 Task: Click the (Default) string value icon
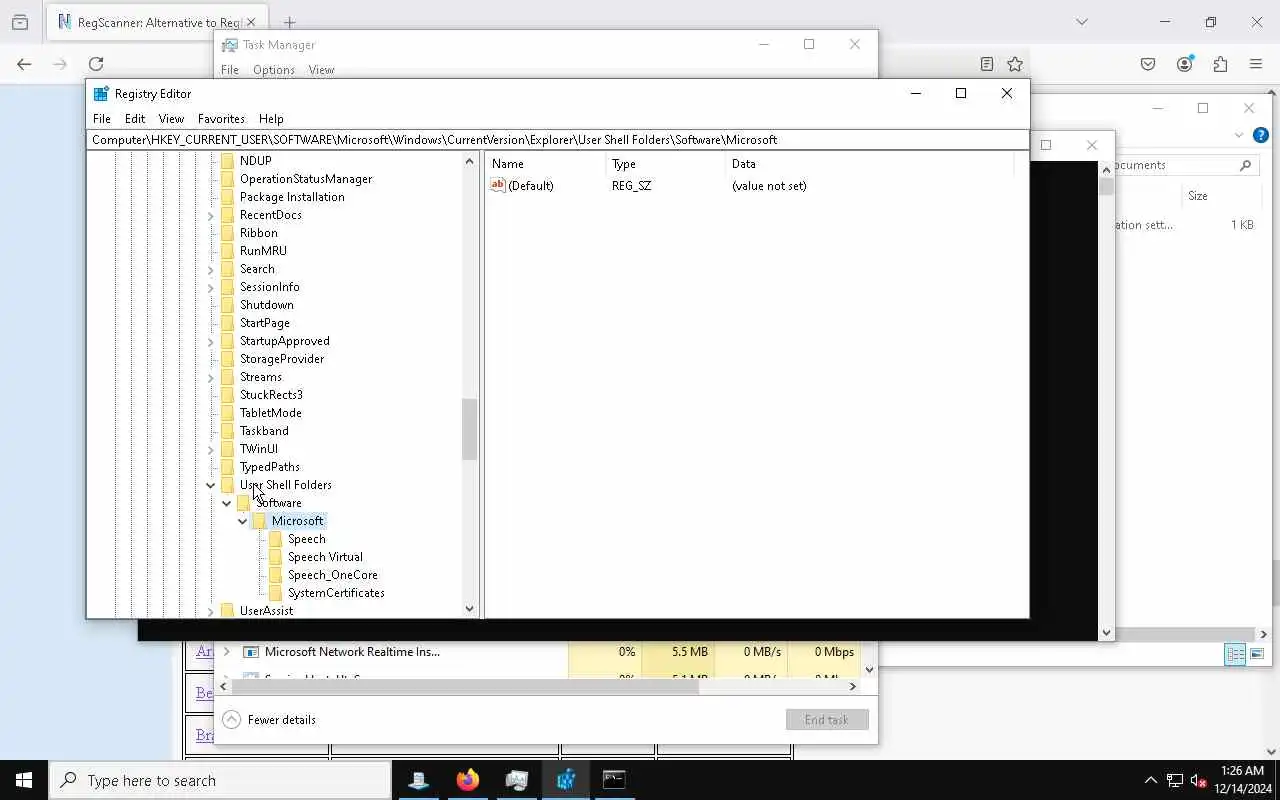(498, 185)
